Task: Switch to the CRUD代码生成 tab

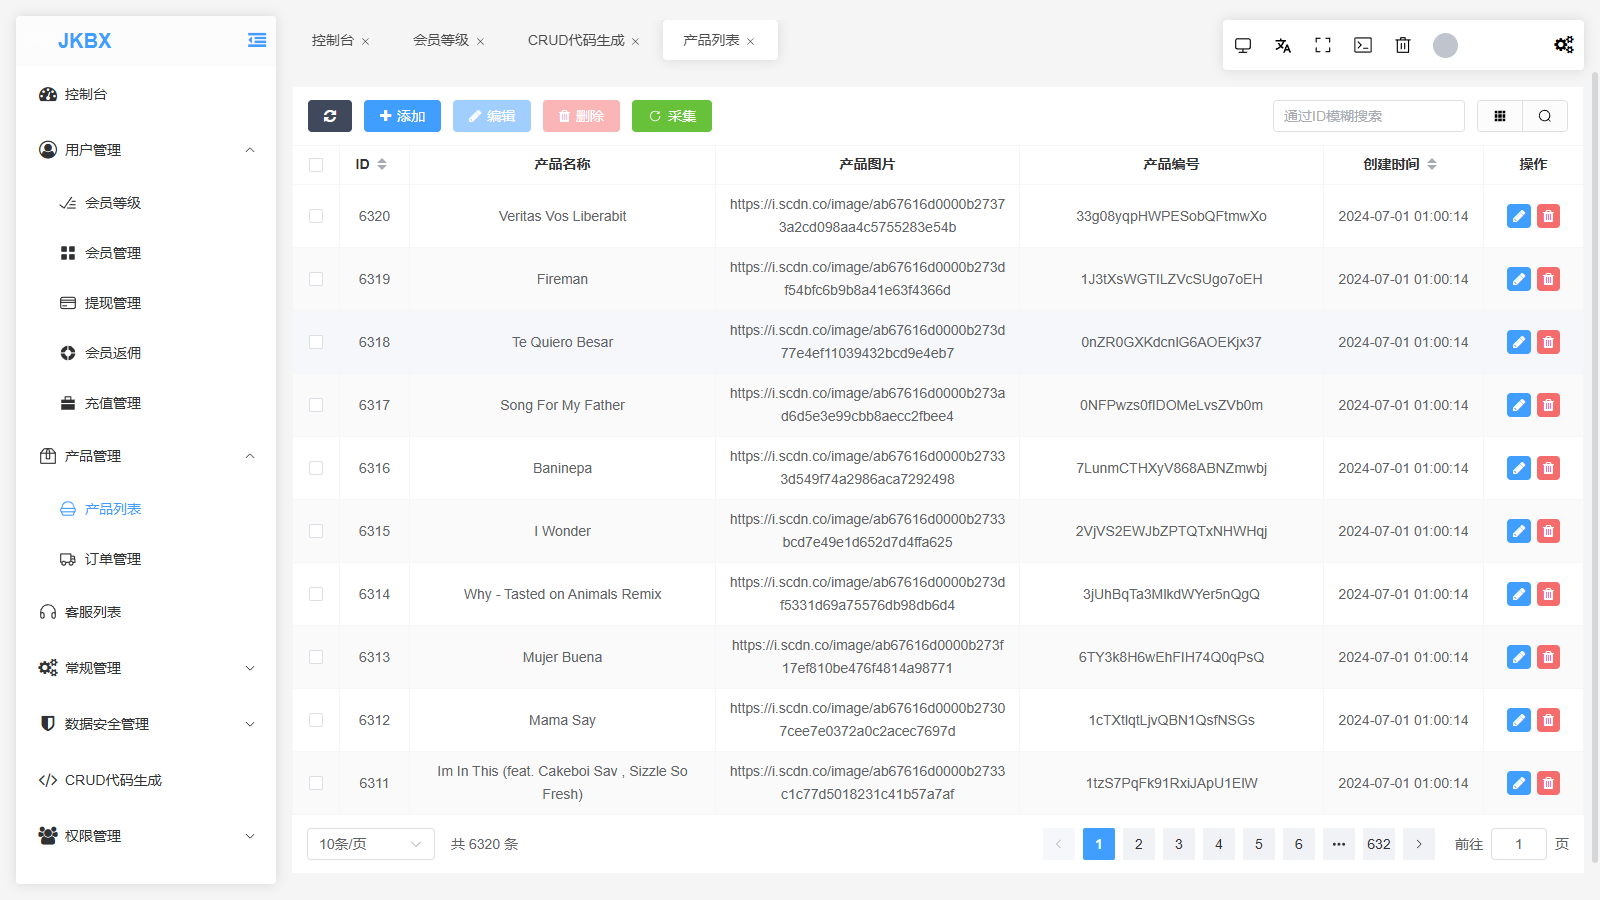Action: coord(576,40)
